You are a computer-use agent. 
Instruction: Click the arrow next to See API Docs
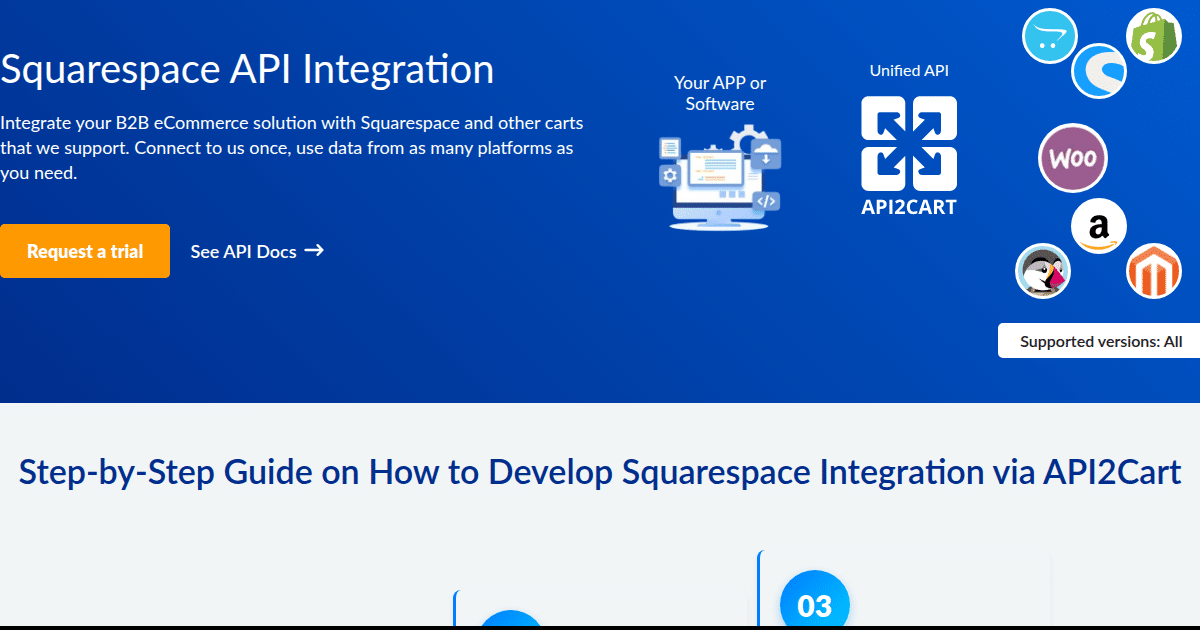[x=314, y=250]
